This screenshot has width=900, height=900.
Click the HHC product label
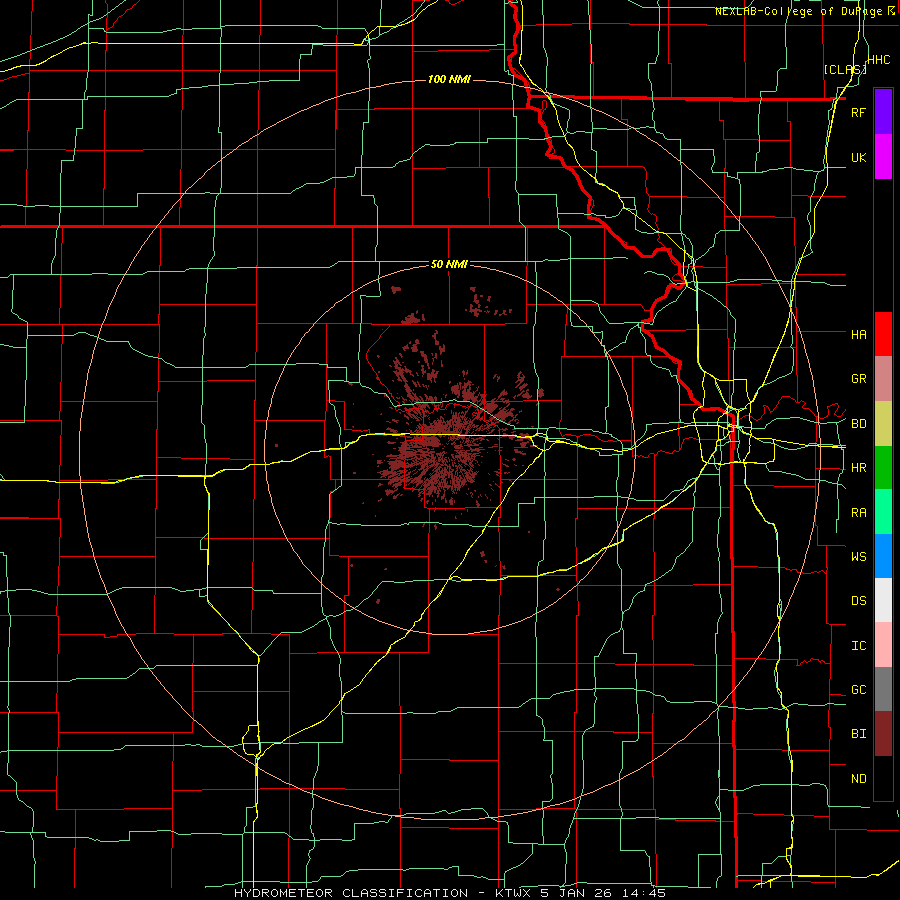click(x=879, y=60)
